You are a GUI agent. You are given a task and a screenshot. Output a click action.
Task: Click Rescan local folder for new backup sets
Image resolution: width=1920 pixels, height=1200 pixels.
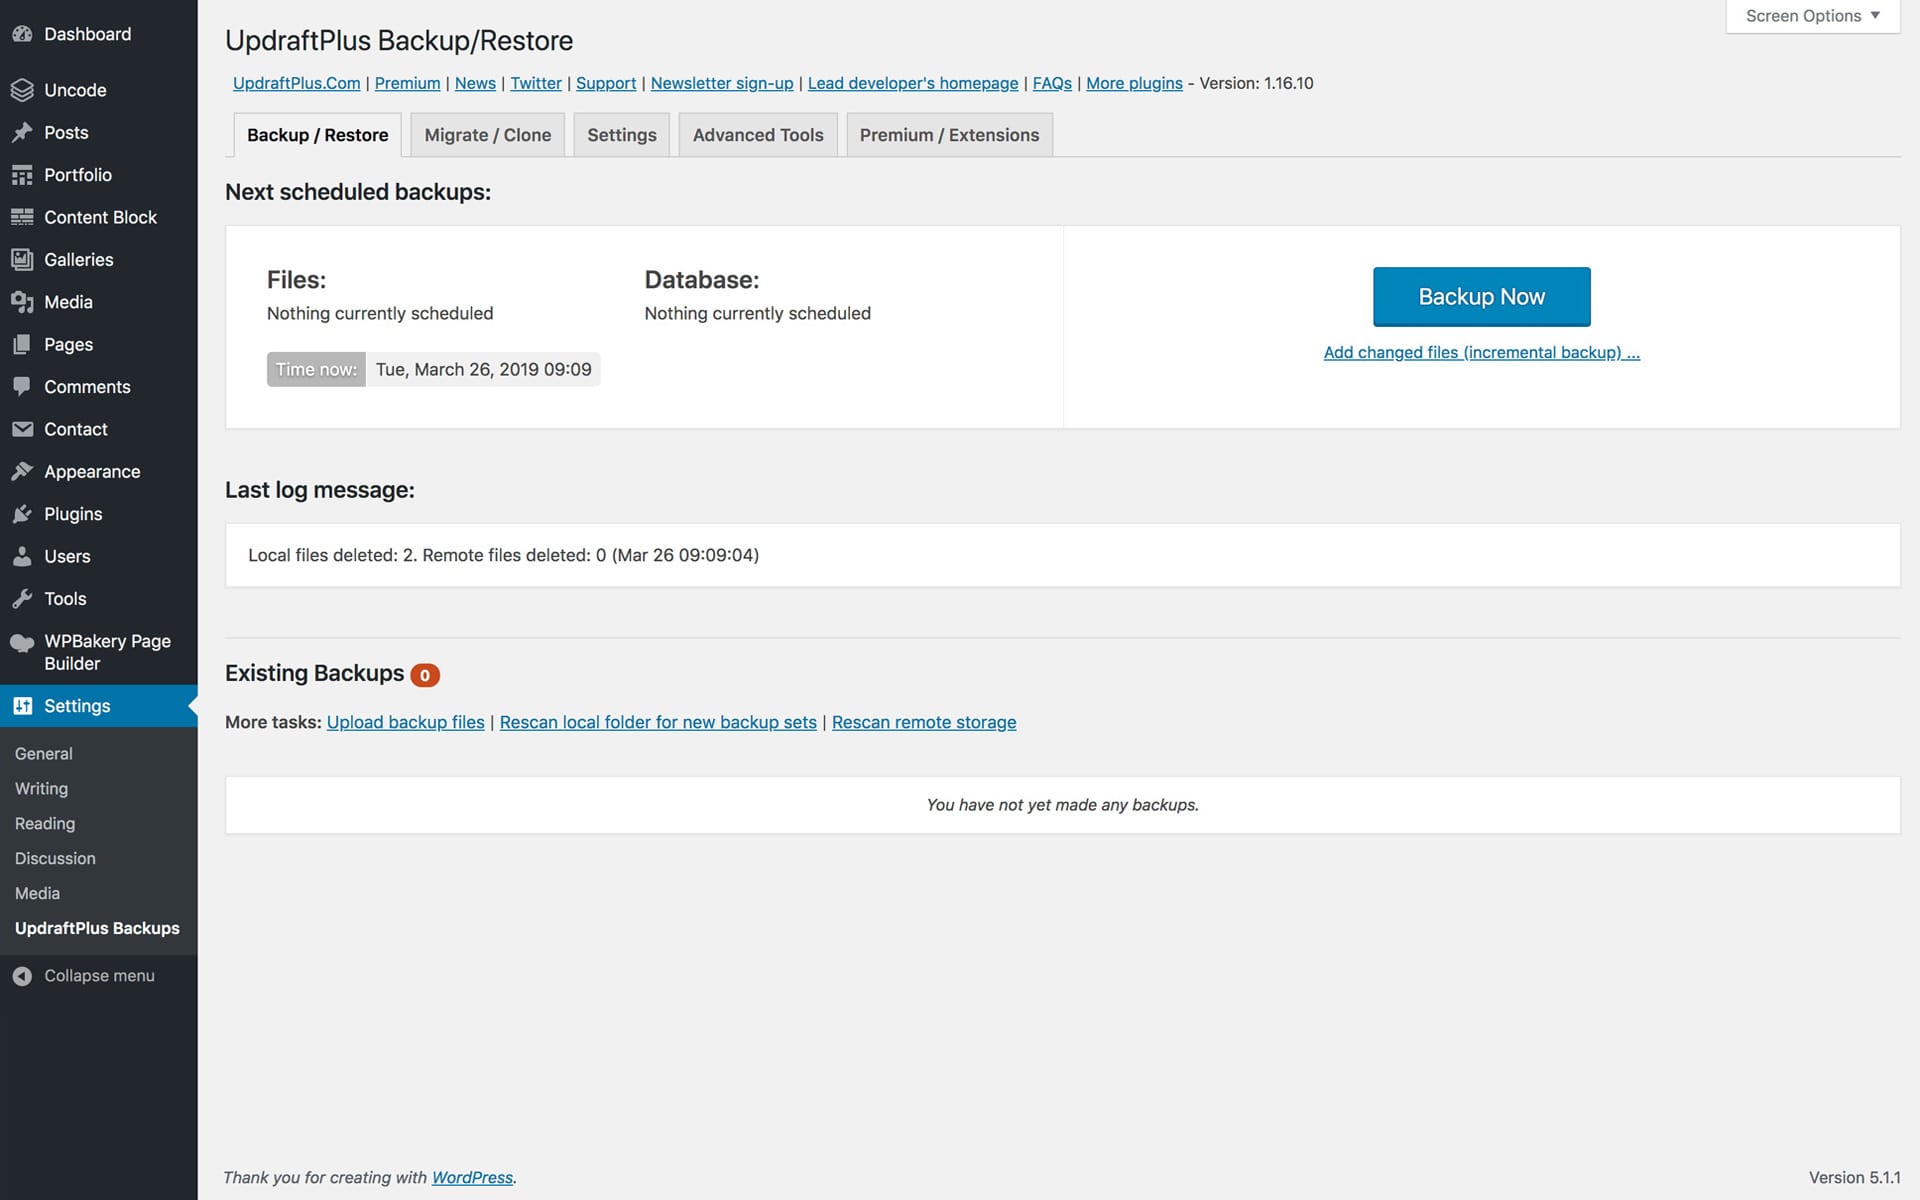658,722
